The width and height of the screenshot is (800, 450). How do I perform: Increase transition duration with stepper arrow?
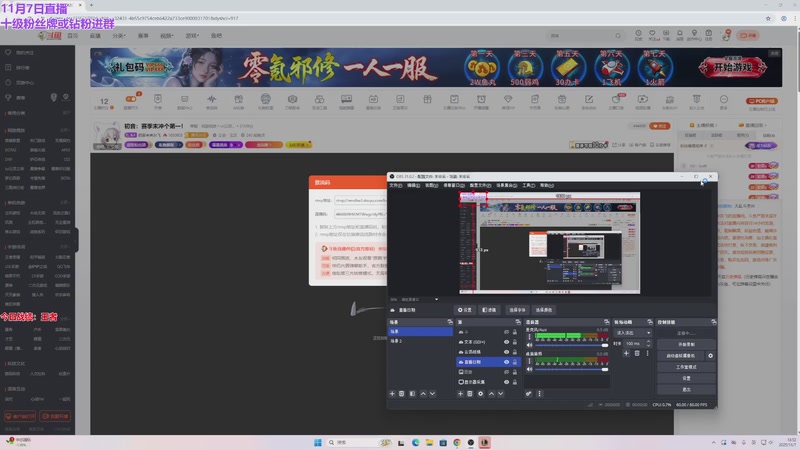pos(648,342)
